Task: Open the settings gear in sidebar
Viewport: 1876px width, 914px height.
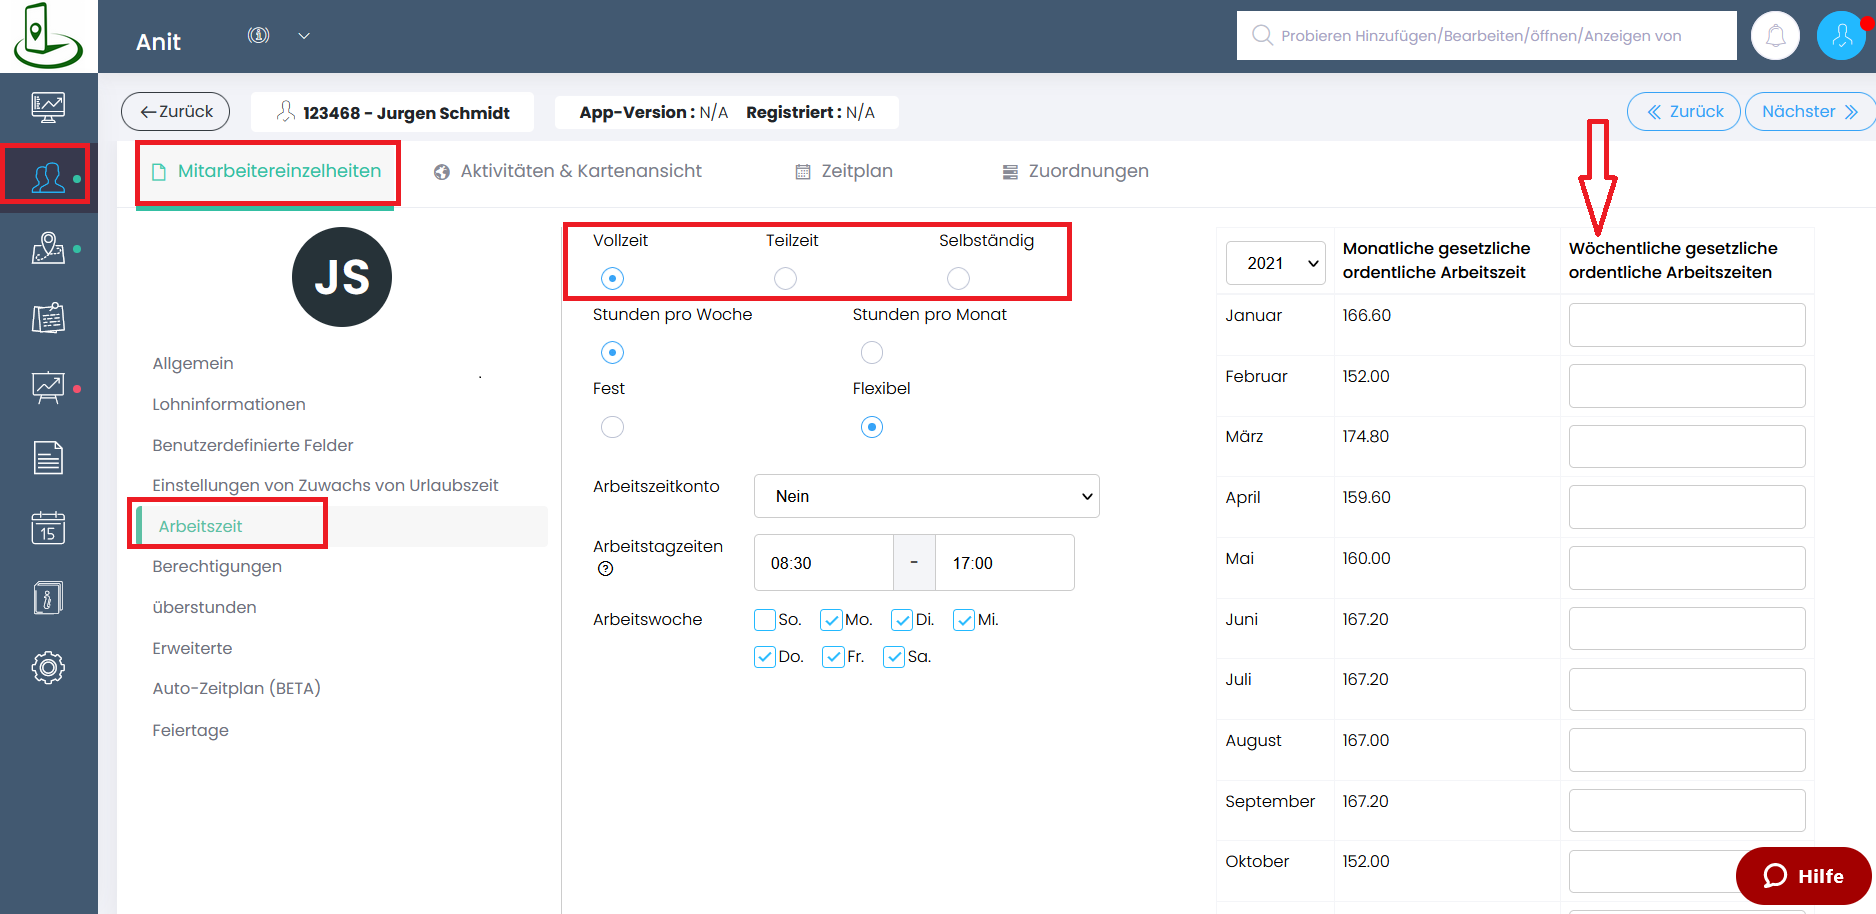Action: tap(48, 667)
